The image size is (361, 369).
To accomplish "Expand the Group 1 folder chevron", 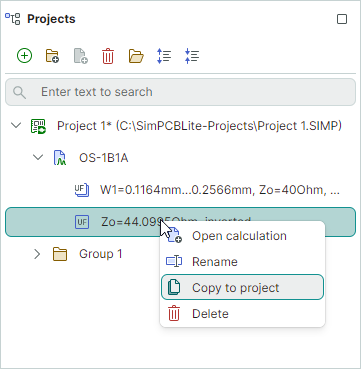I will point(37,254).
